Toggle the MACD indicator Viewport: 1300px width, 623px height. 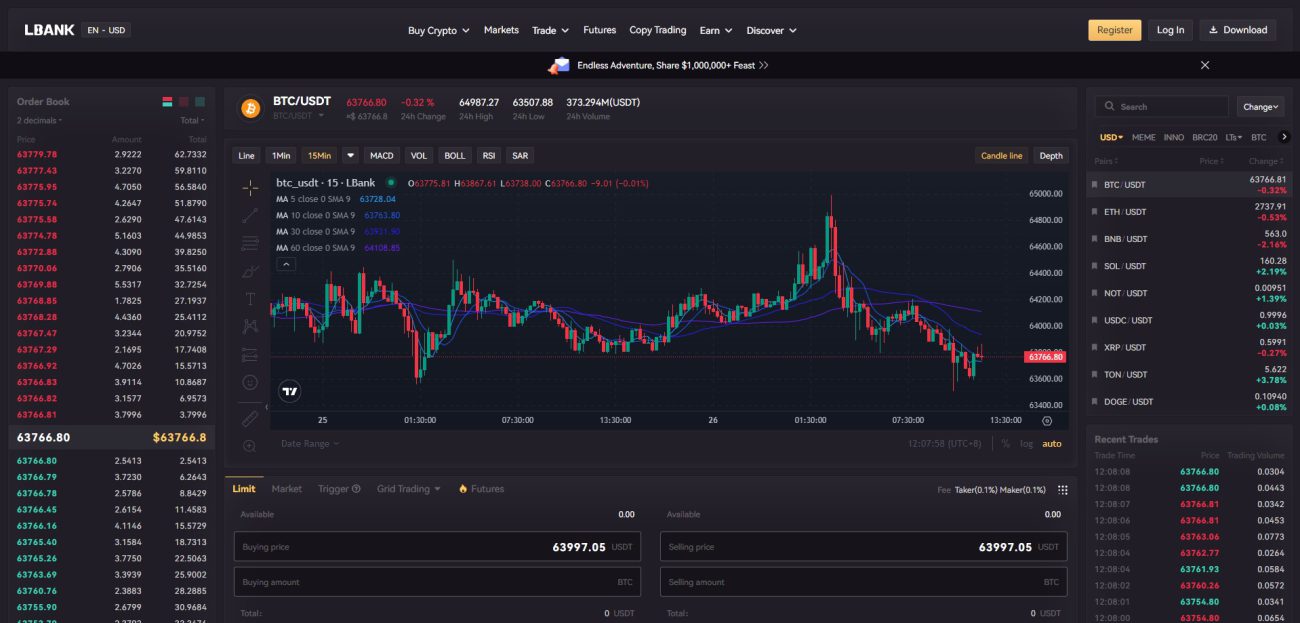tap(381, 156)
